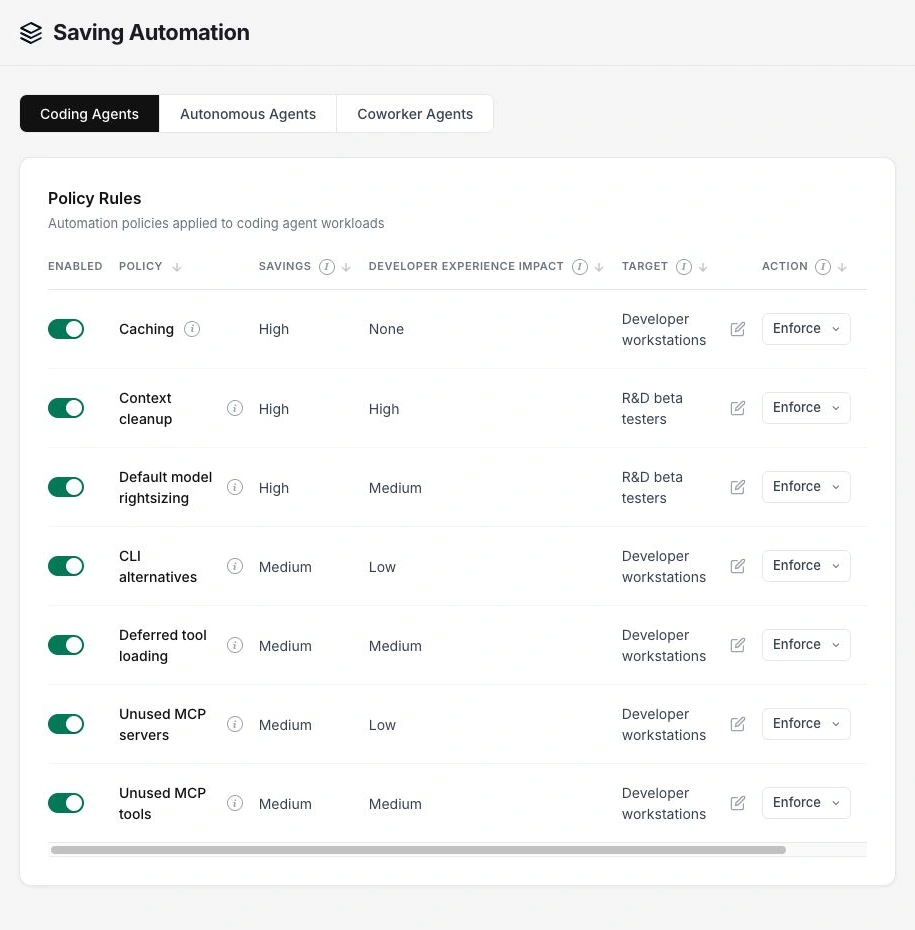Click the 'Policy Rules' heading
This screenshot has height=930, width=915.
point(95,198)
